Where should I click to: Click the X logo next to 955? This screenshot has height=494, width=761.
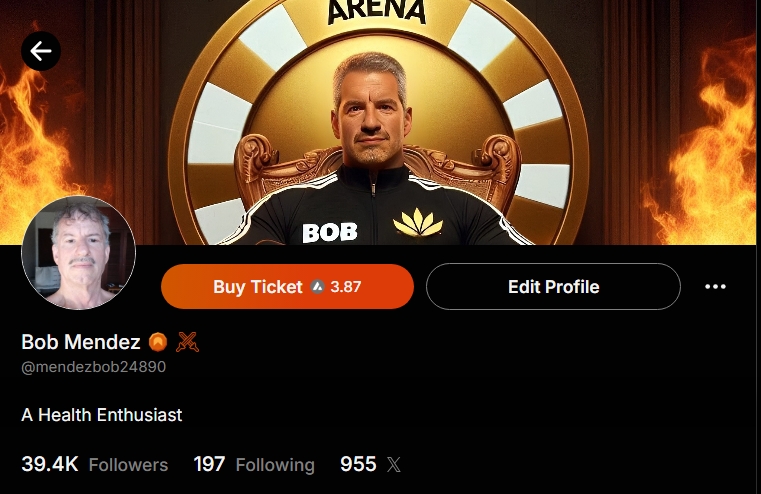click(x=394, y=465)
